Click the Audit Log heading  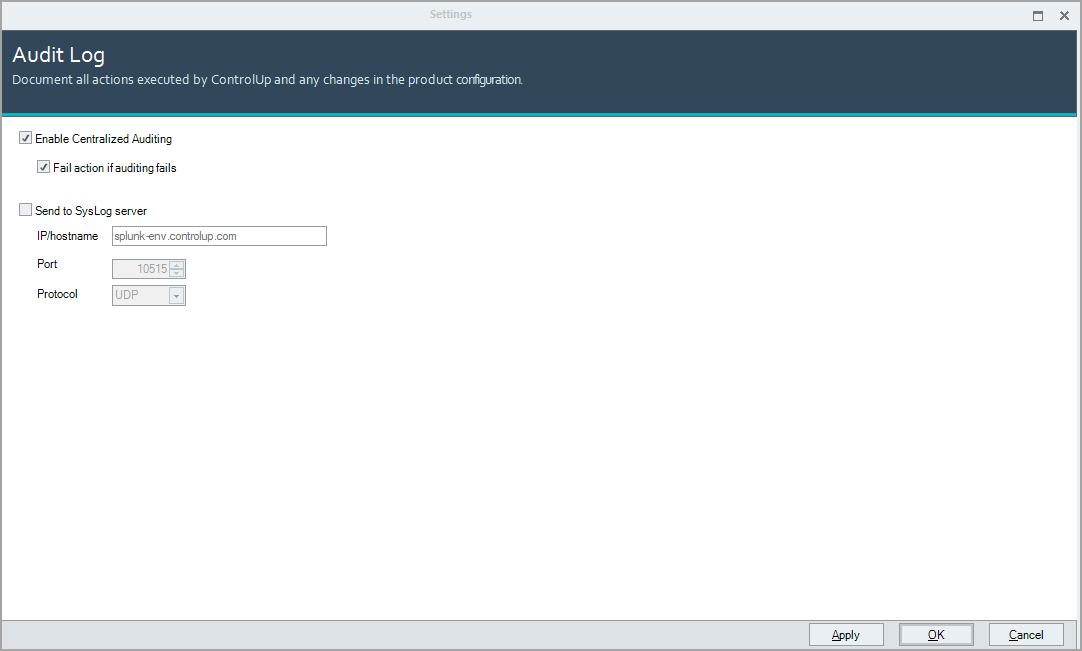click(x=59, y=55)
